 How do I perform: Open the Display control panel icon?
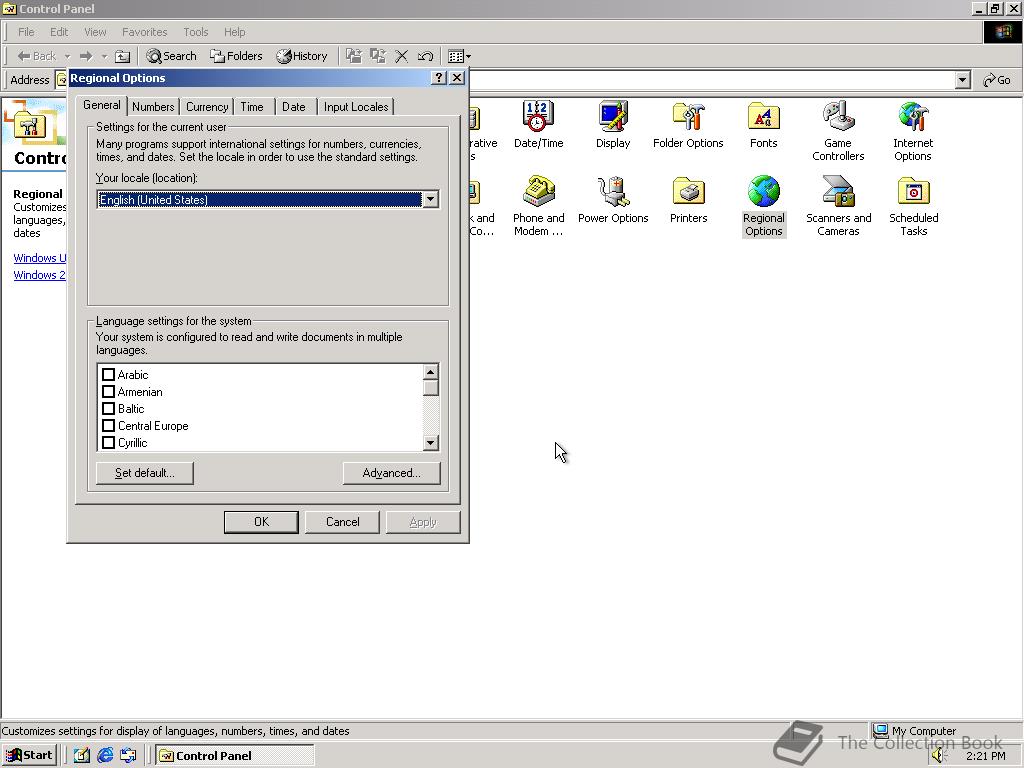(613, 124)
